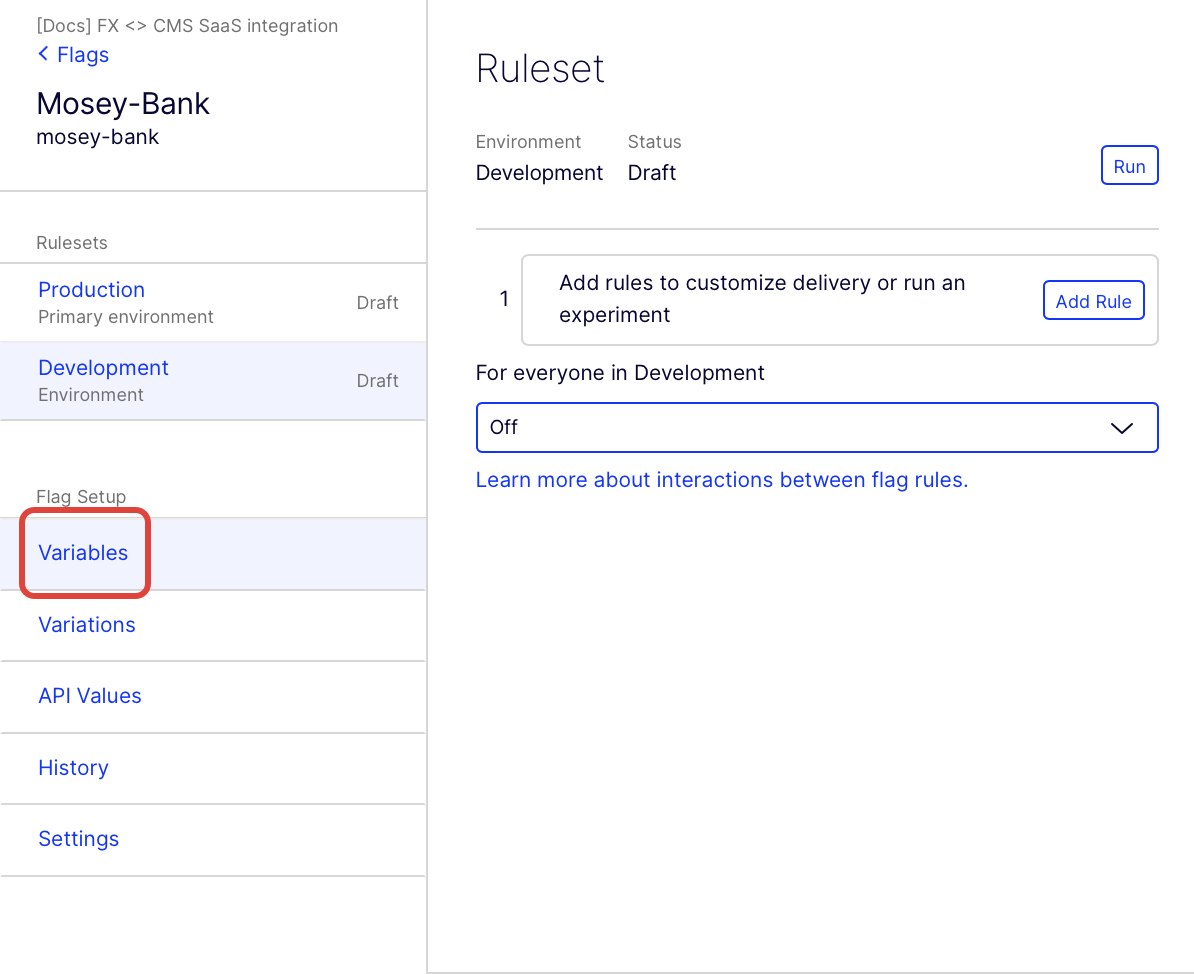Click the rule number 1
This screenshot has width=1194, height=974.
pos(503,299)
